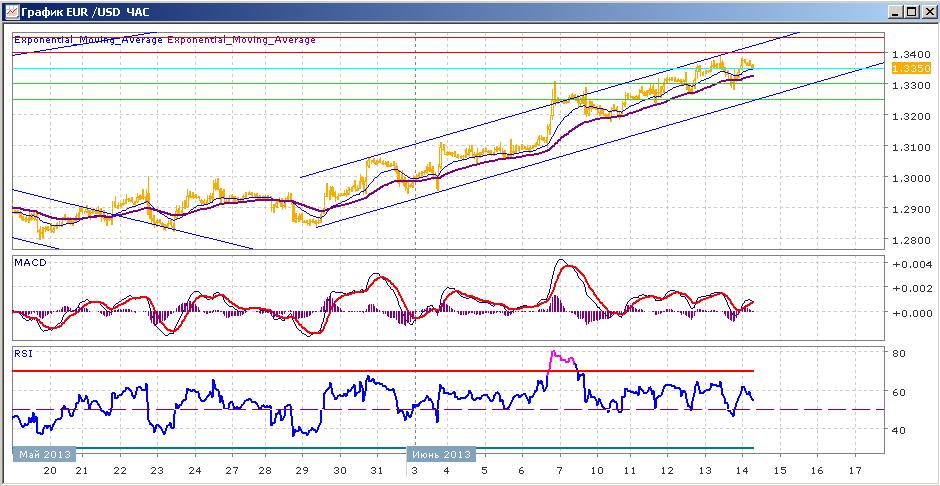The width and height of the screenshot is (940, 486).
Task: Click date 22 on the time axis
Action: coord(120,470)
